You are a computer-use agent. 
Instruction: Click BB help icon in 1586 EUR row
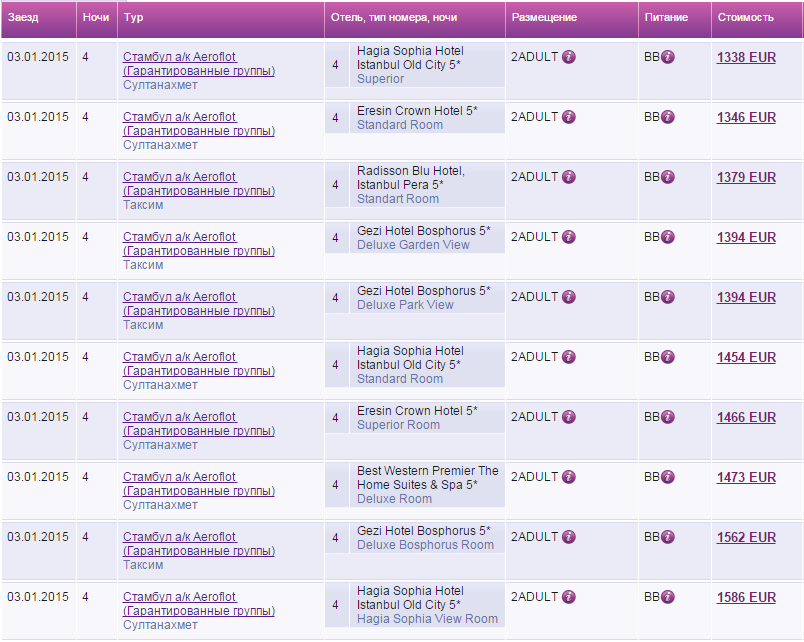click(x=668, y=597)
